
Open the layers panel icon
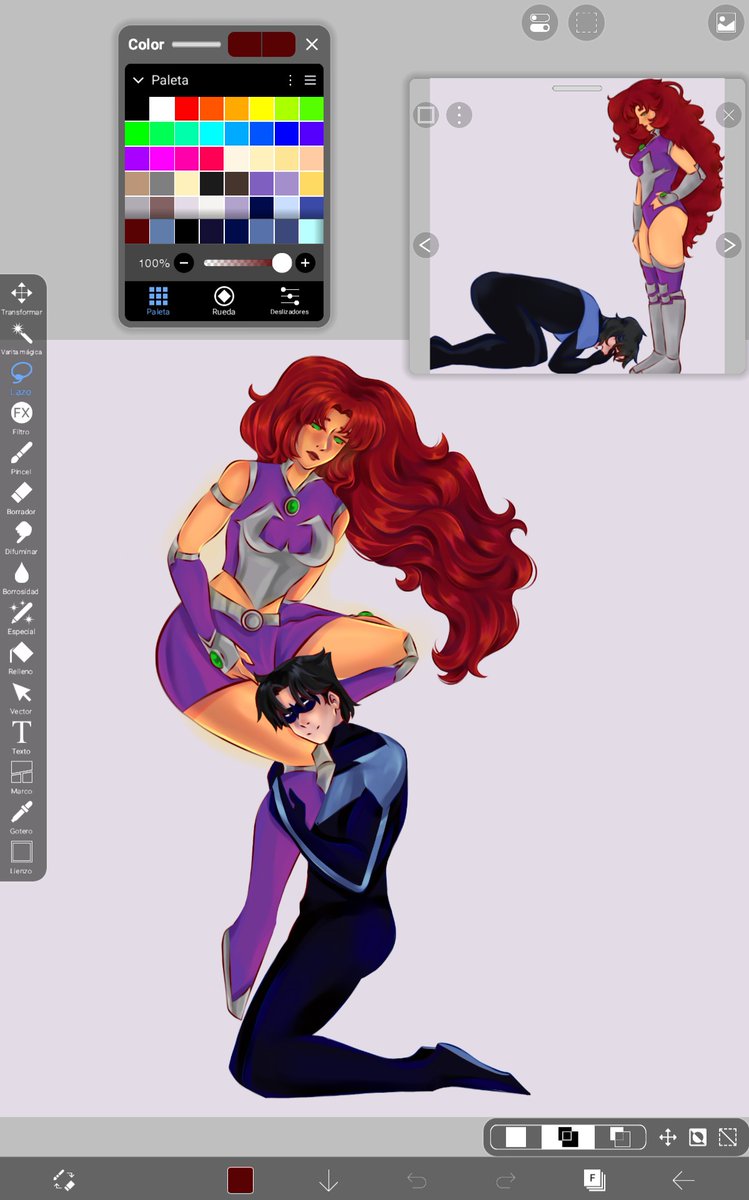tap(594, 1180)
